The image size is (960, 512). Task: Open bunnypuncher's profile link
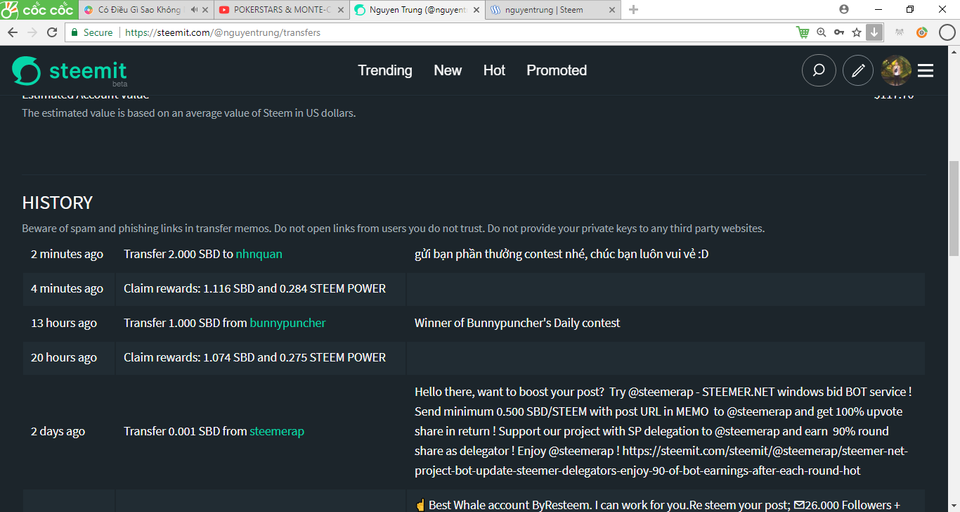(288, 323)
